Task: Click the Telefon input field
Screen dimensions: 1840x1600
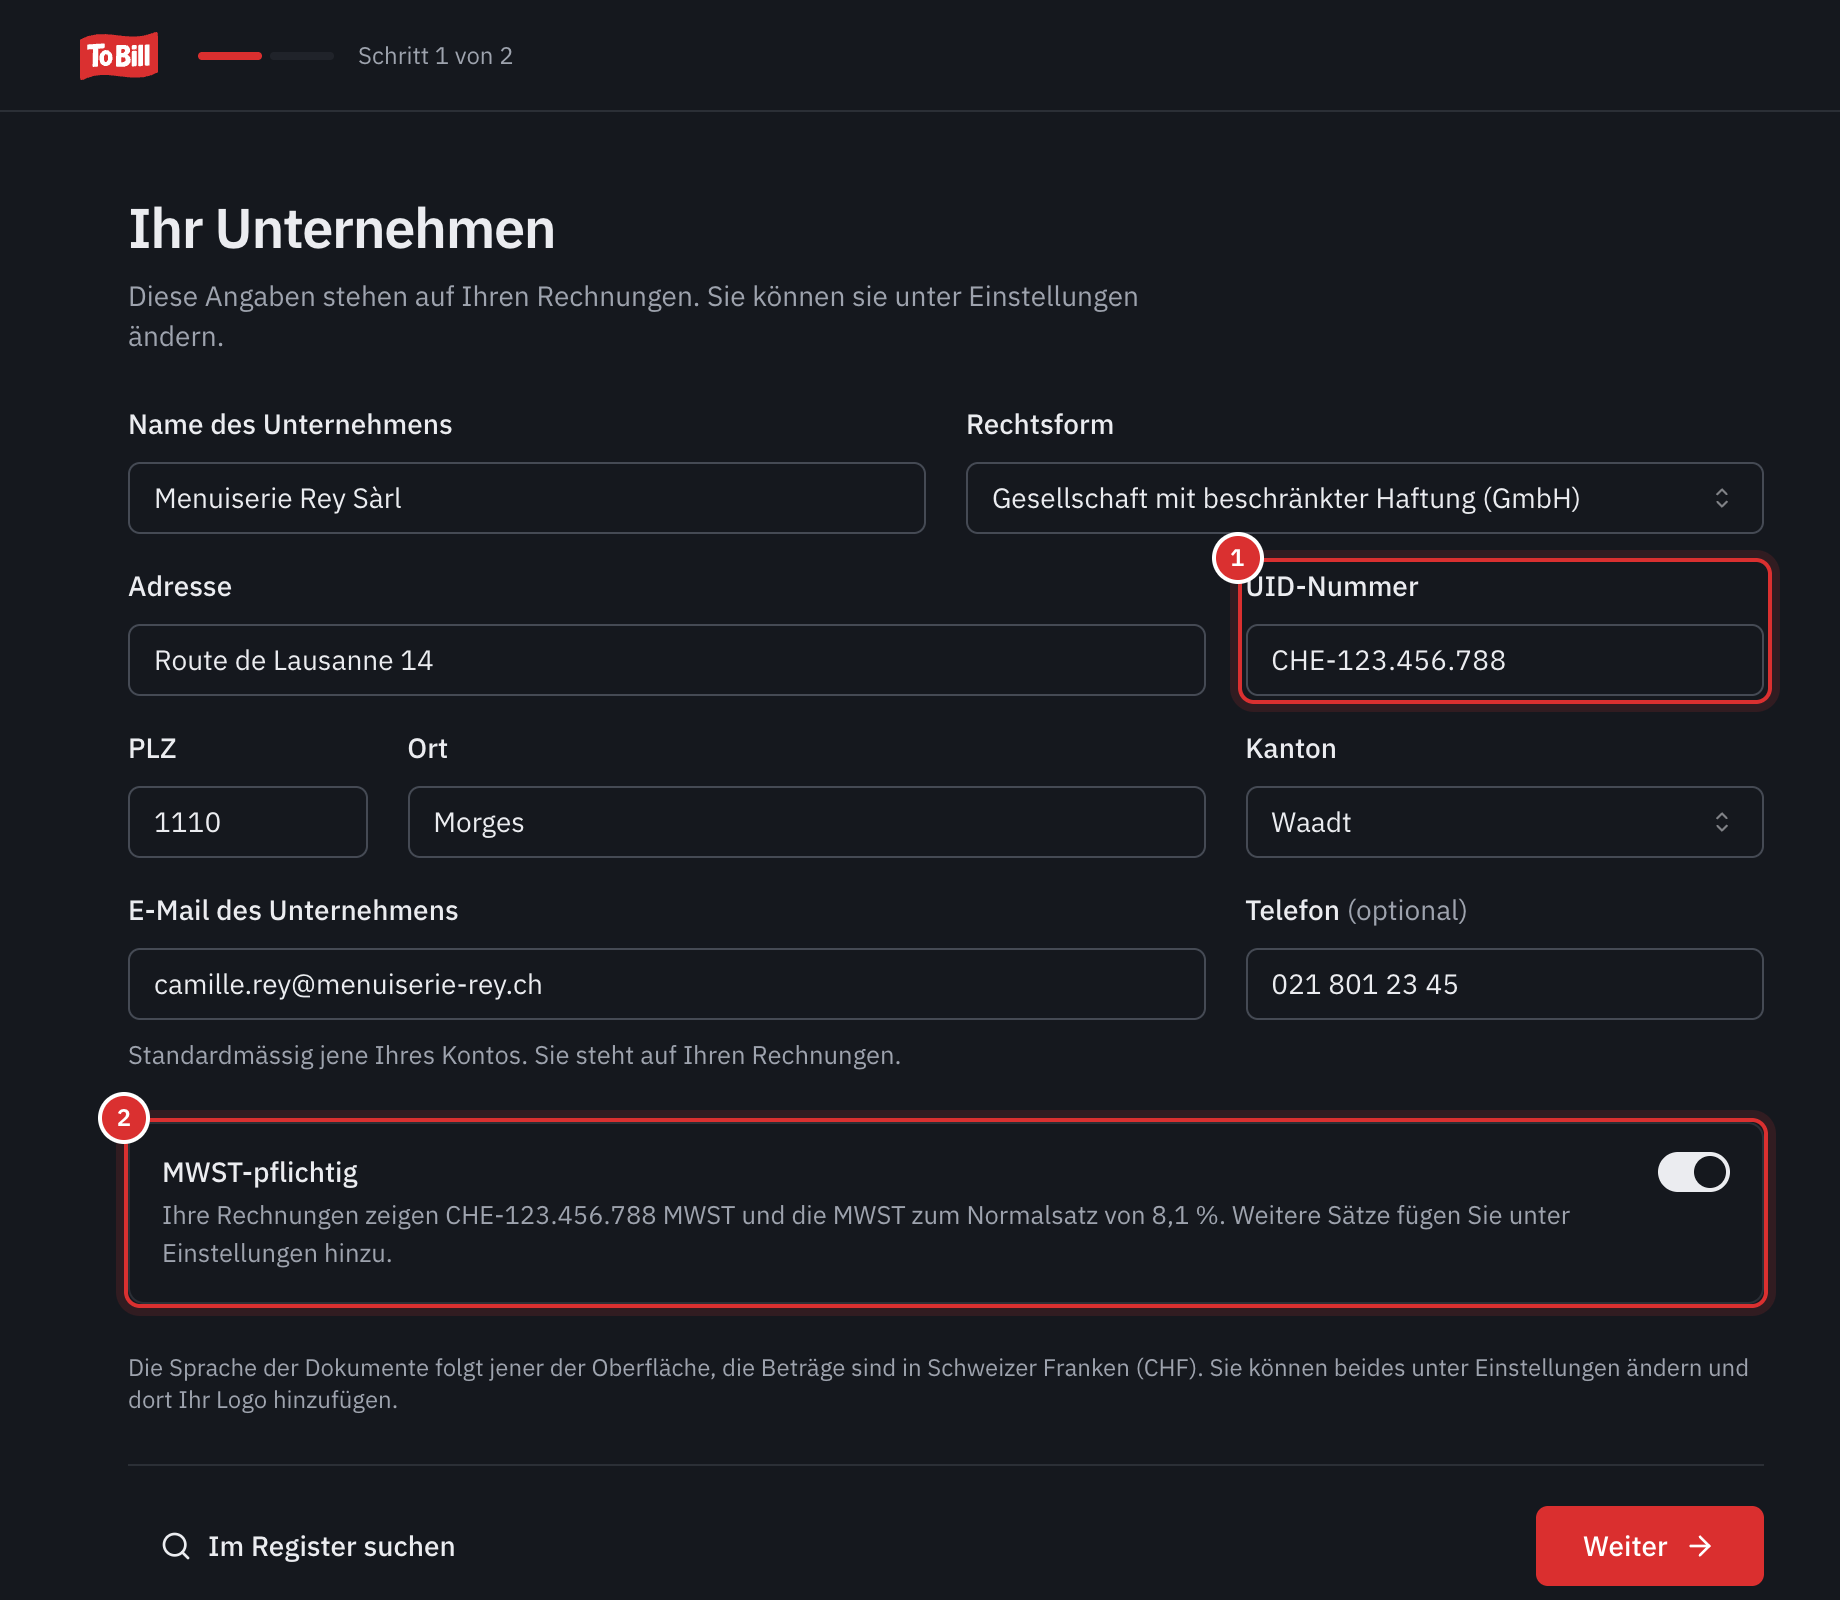Action: (x=1504, y=984)
